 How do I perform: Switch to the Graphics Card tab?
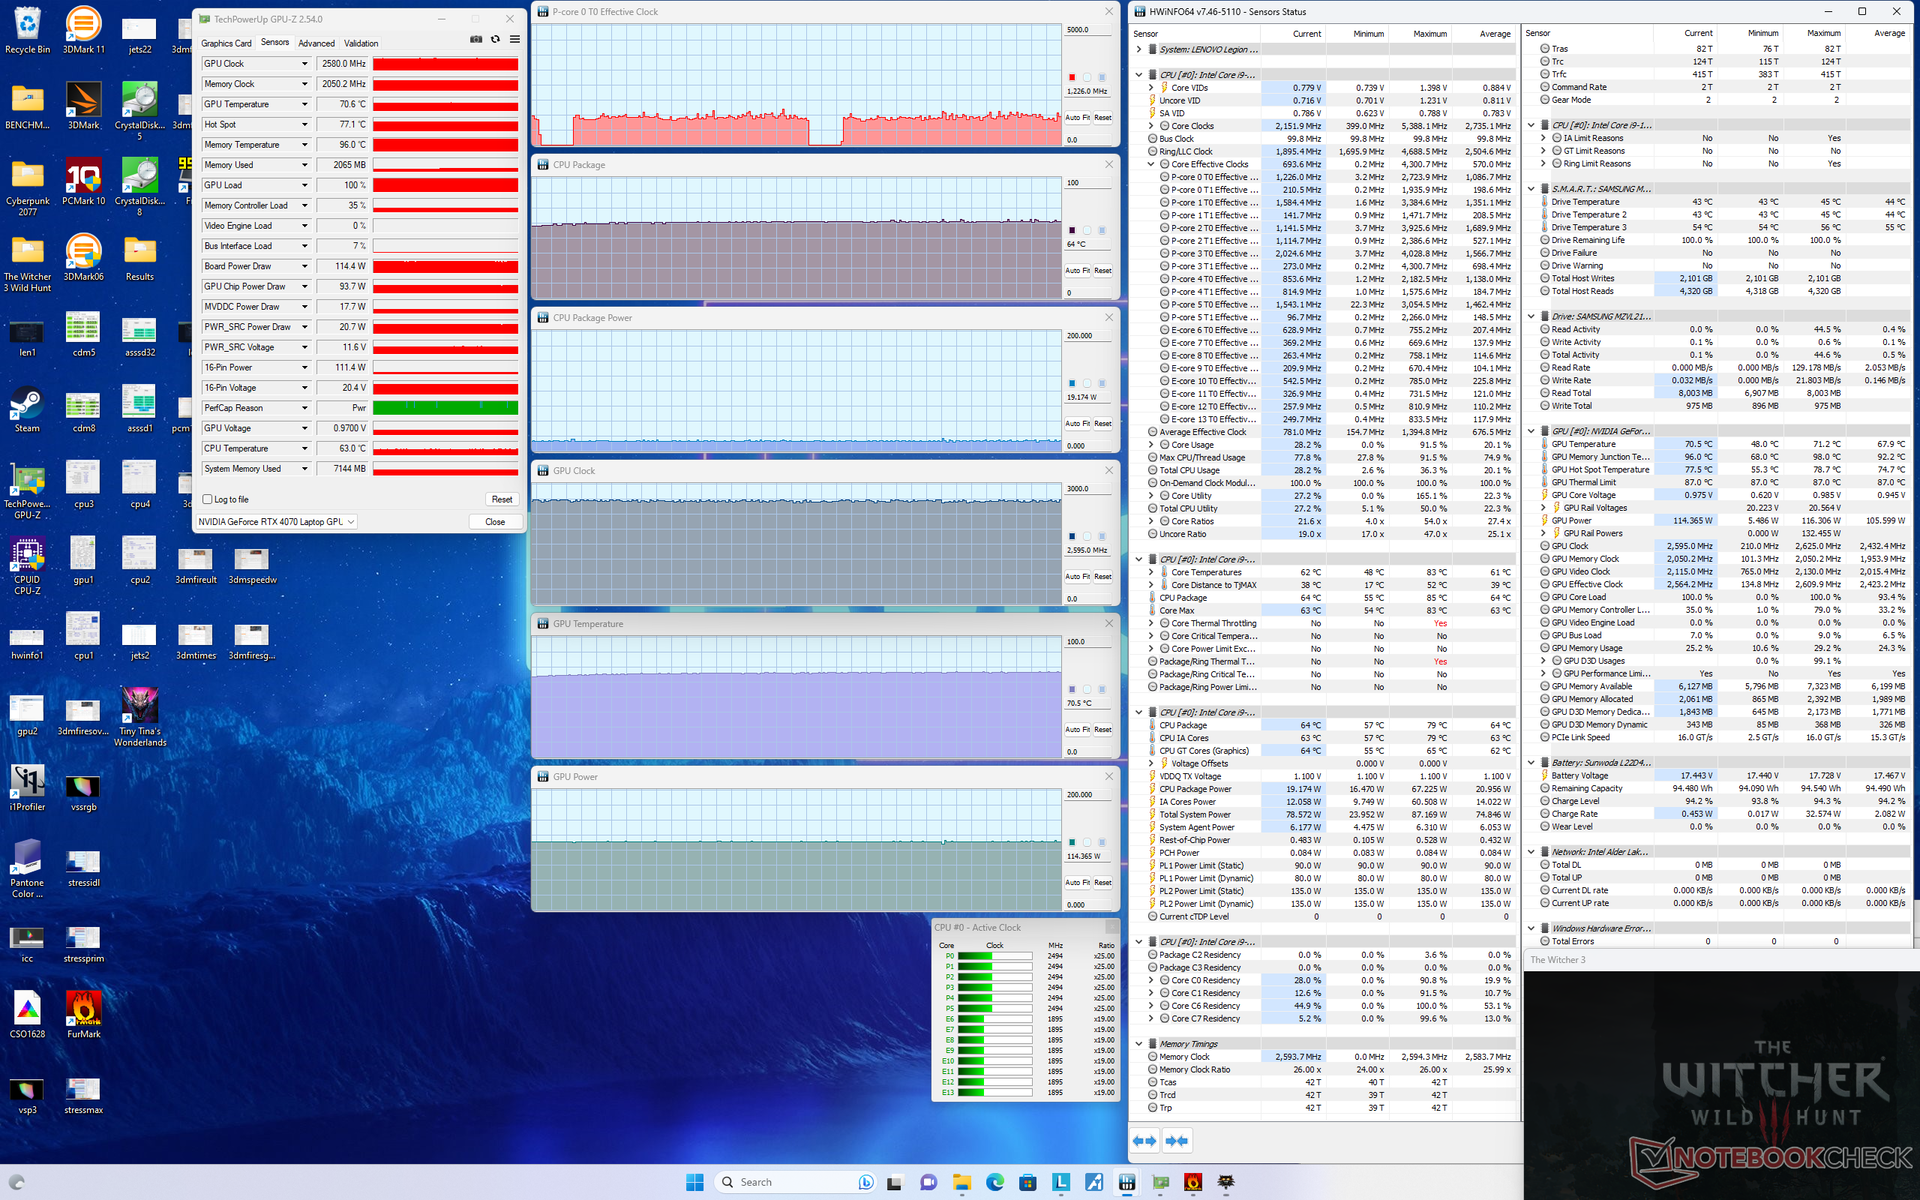click(x=226, y=43)
